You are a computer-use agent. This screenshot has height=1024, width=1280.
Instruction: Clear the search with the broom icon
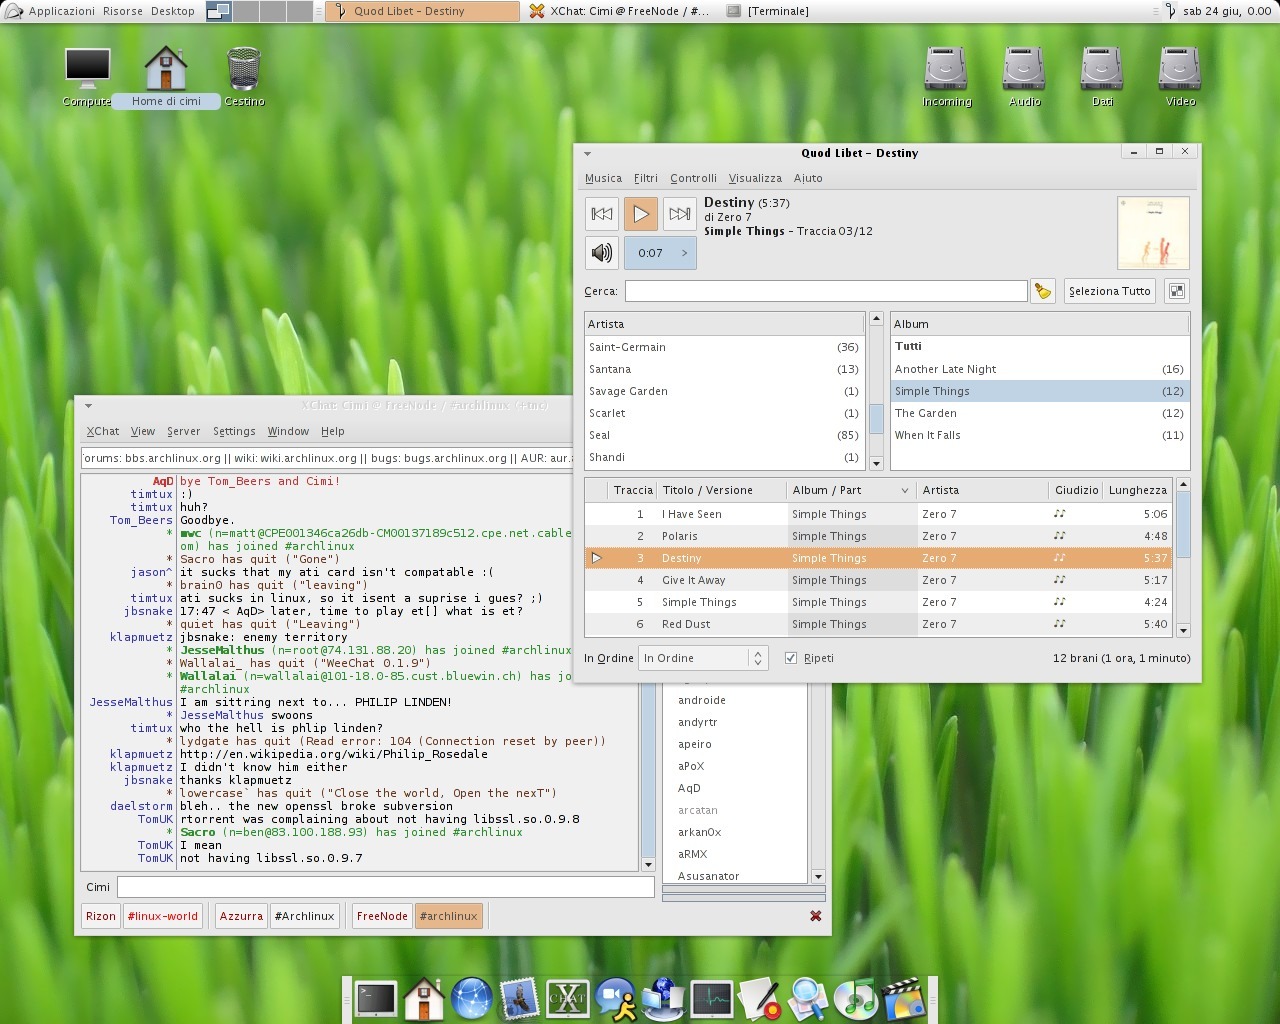1043,291
